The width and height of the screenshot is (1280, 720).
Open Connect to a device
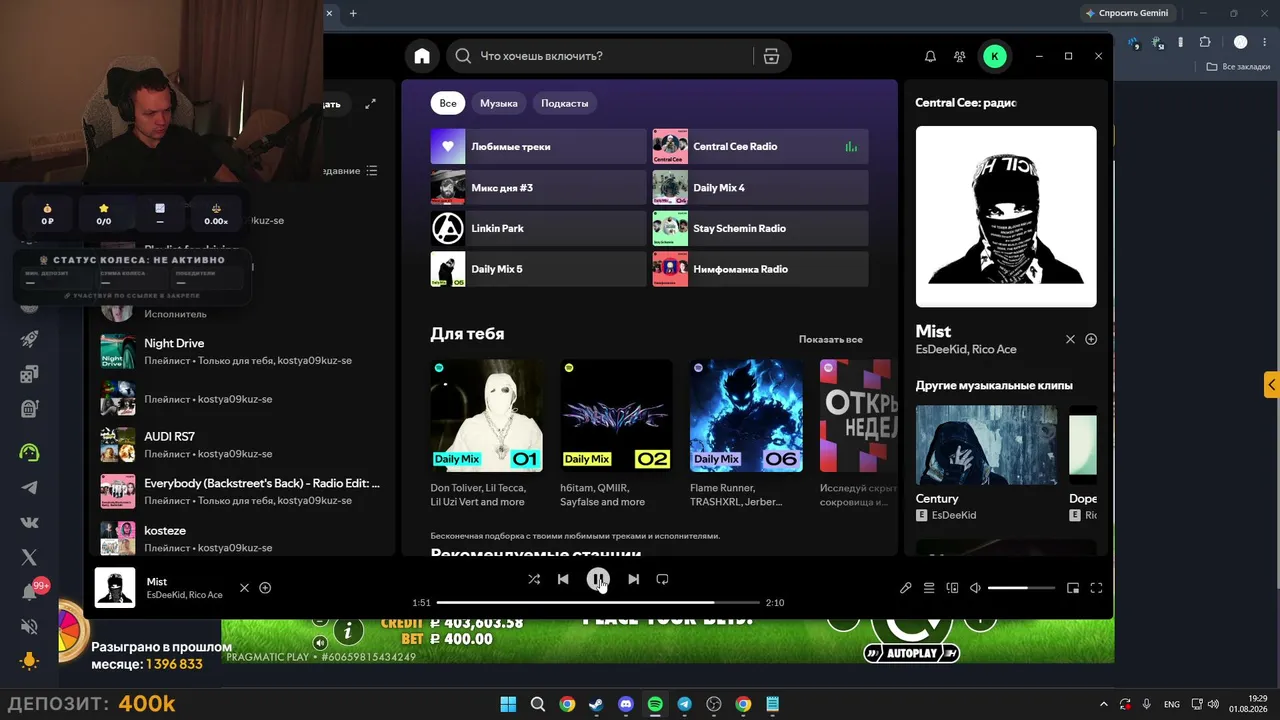[x=952, y=588]
